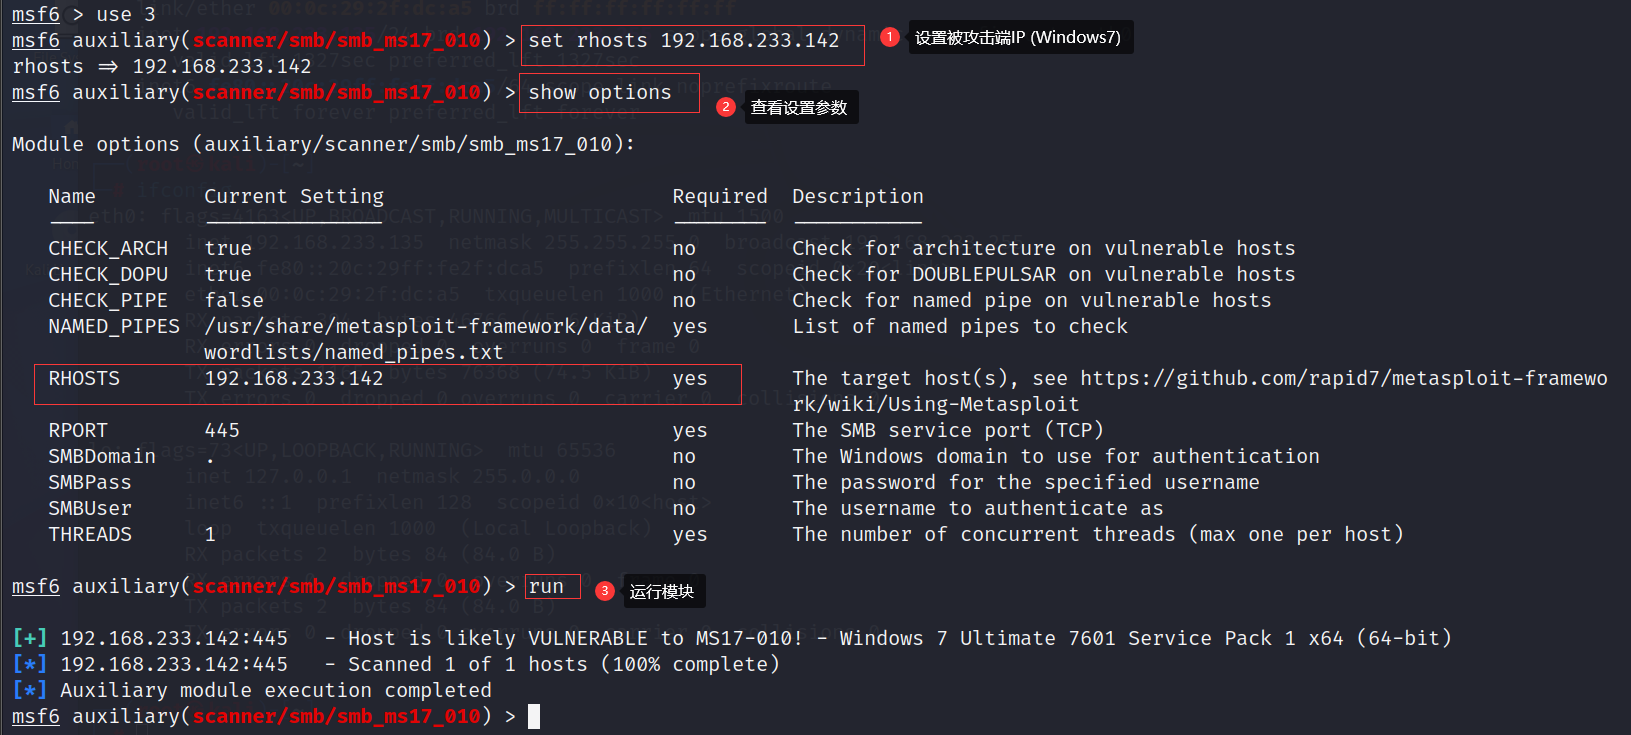This screenshot has height=735, width=1631.
Task: Click the terminal cursor at final prompt
Action: 534,717
